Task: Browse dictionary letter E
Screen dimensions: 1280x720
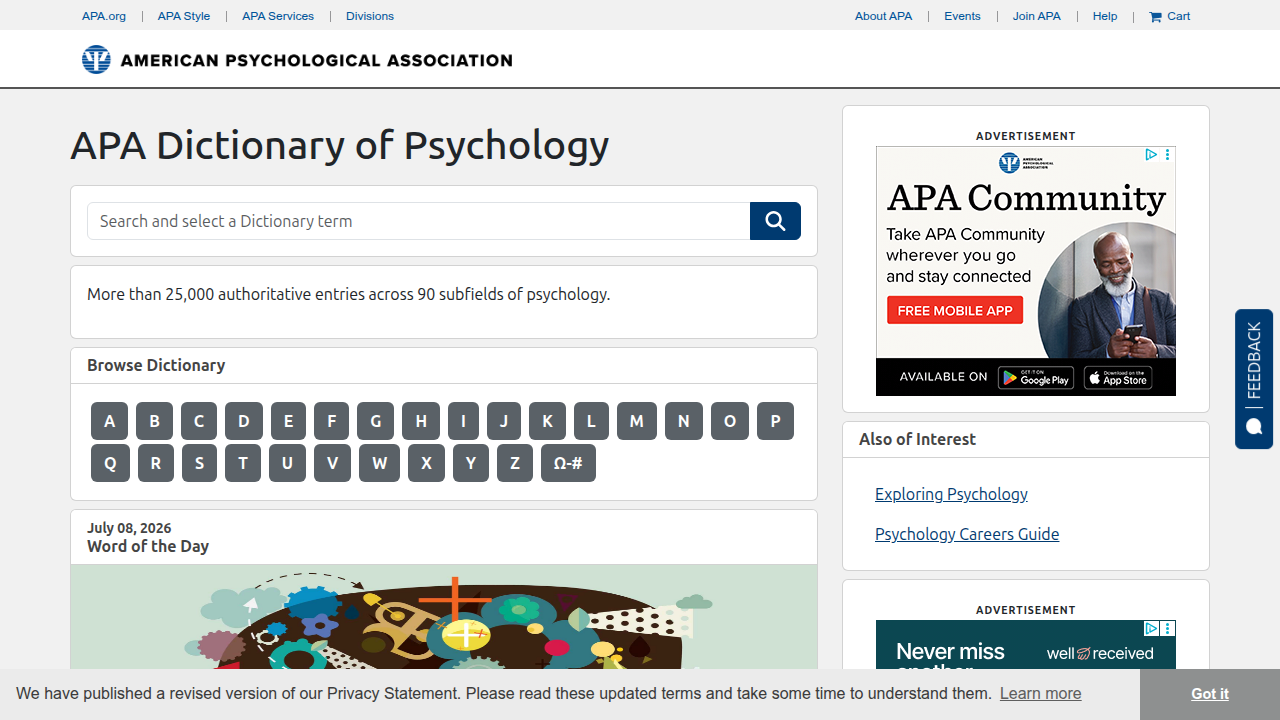Action: point(288,421)
